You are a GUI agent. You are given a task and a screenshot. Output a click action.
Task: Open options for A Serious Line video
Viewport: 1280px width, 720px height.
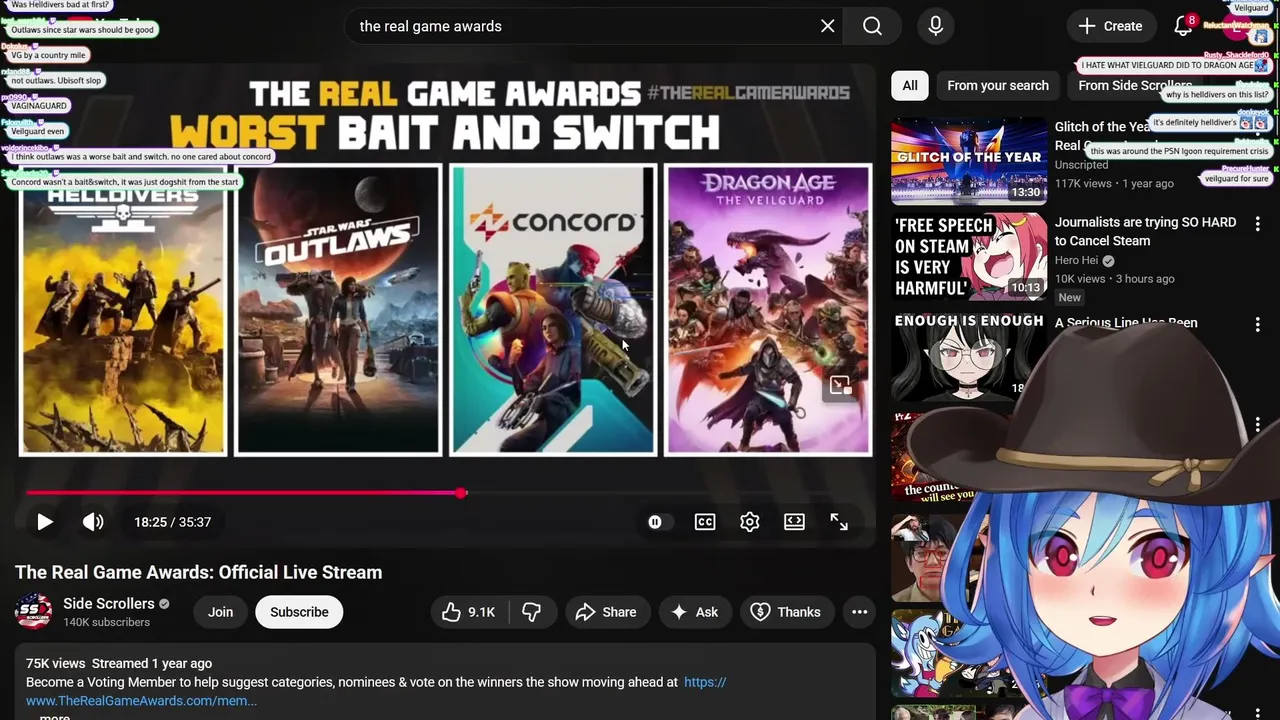point(1258,324)
